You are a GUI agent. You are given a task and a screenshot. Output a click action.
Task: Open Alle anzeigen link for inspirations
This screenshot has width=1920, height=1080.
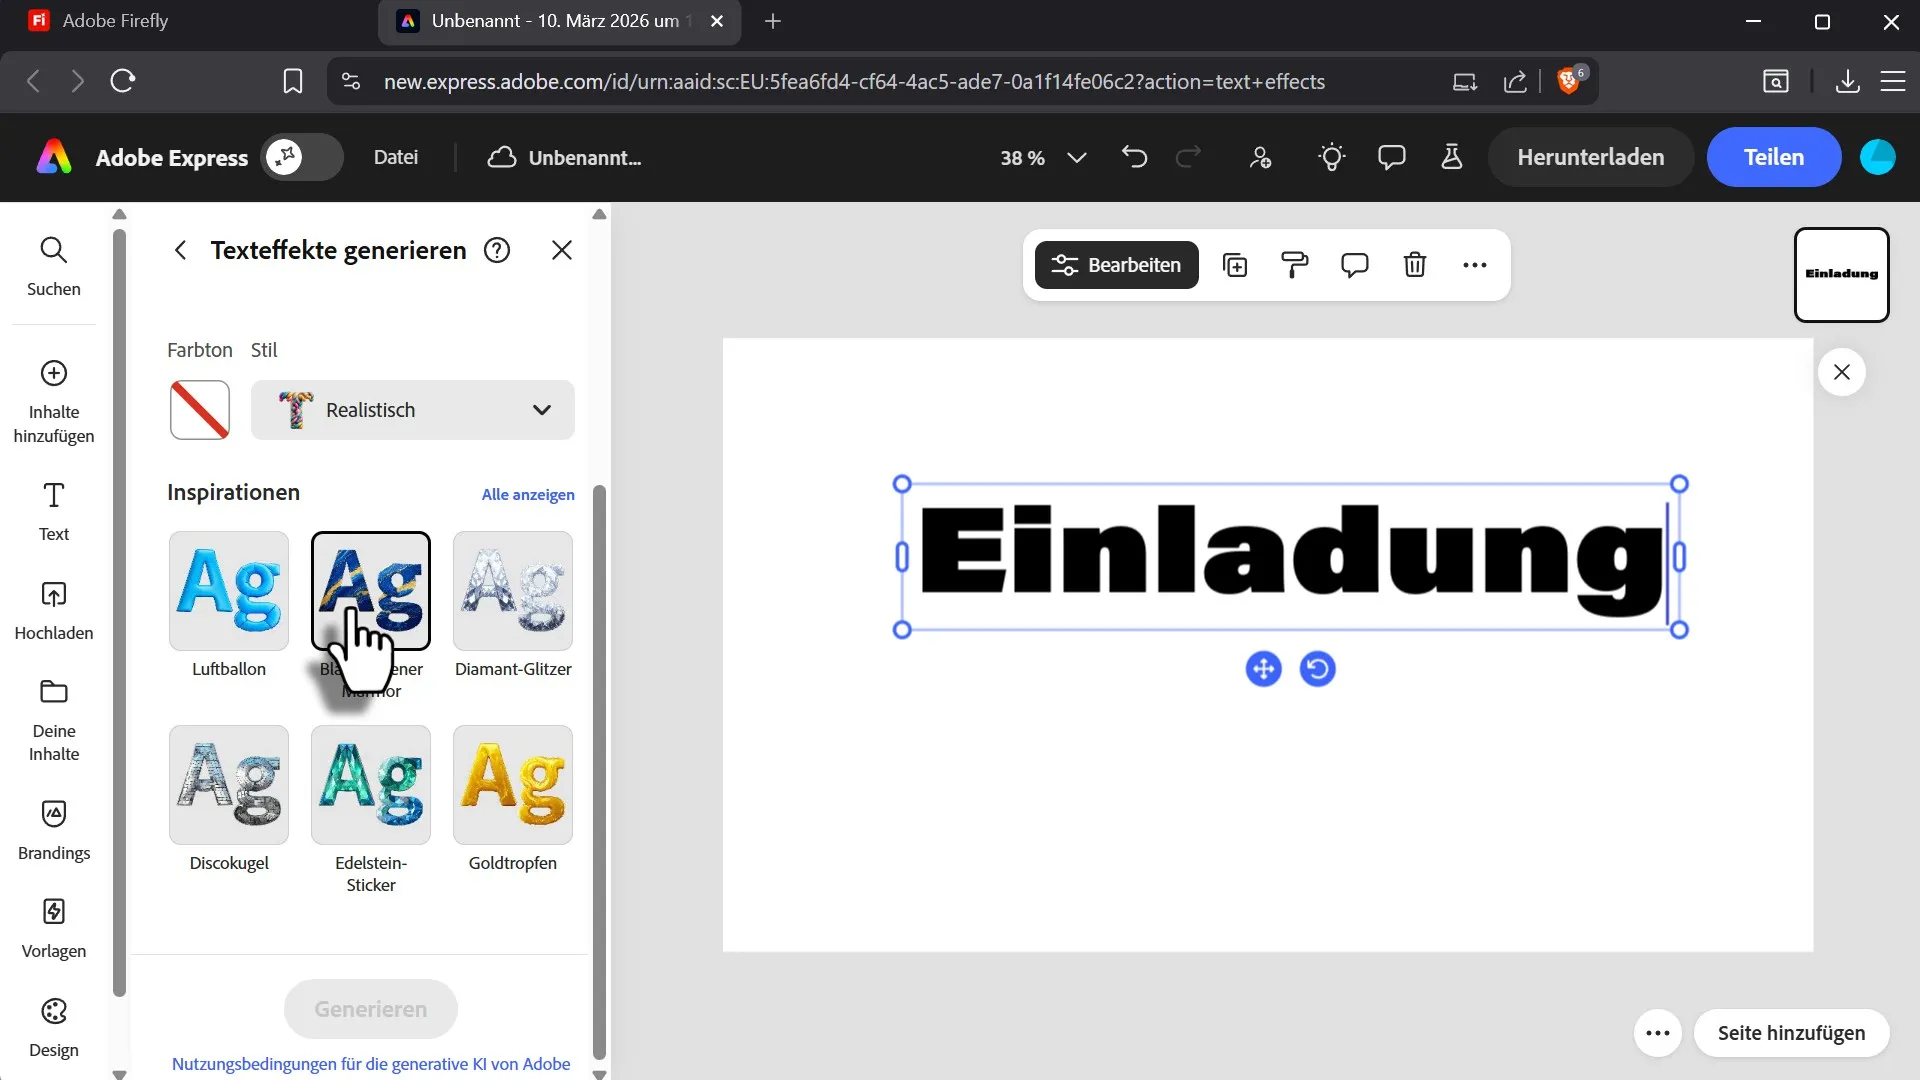pyautogui.click(x=527, y=494)
